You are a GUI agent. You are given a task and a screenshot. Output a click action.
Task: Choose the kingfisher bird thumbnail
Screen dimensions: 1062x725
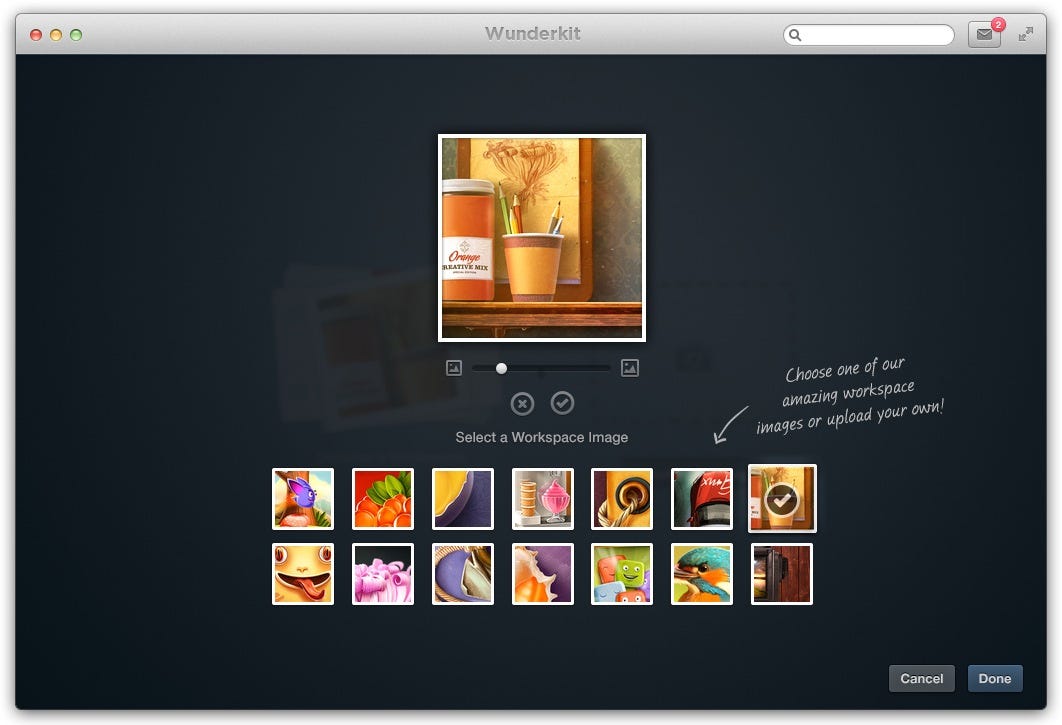coord(702,574)
